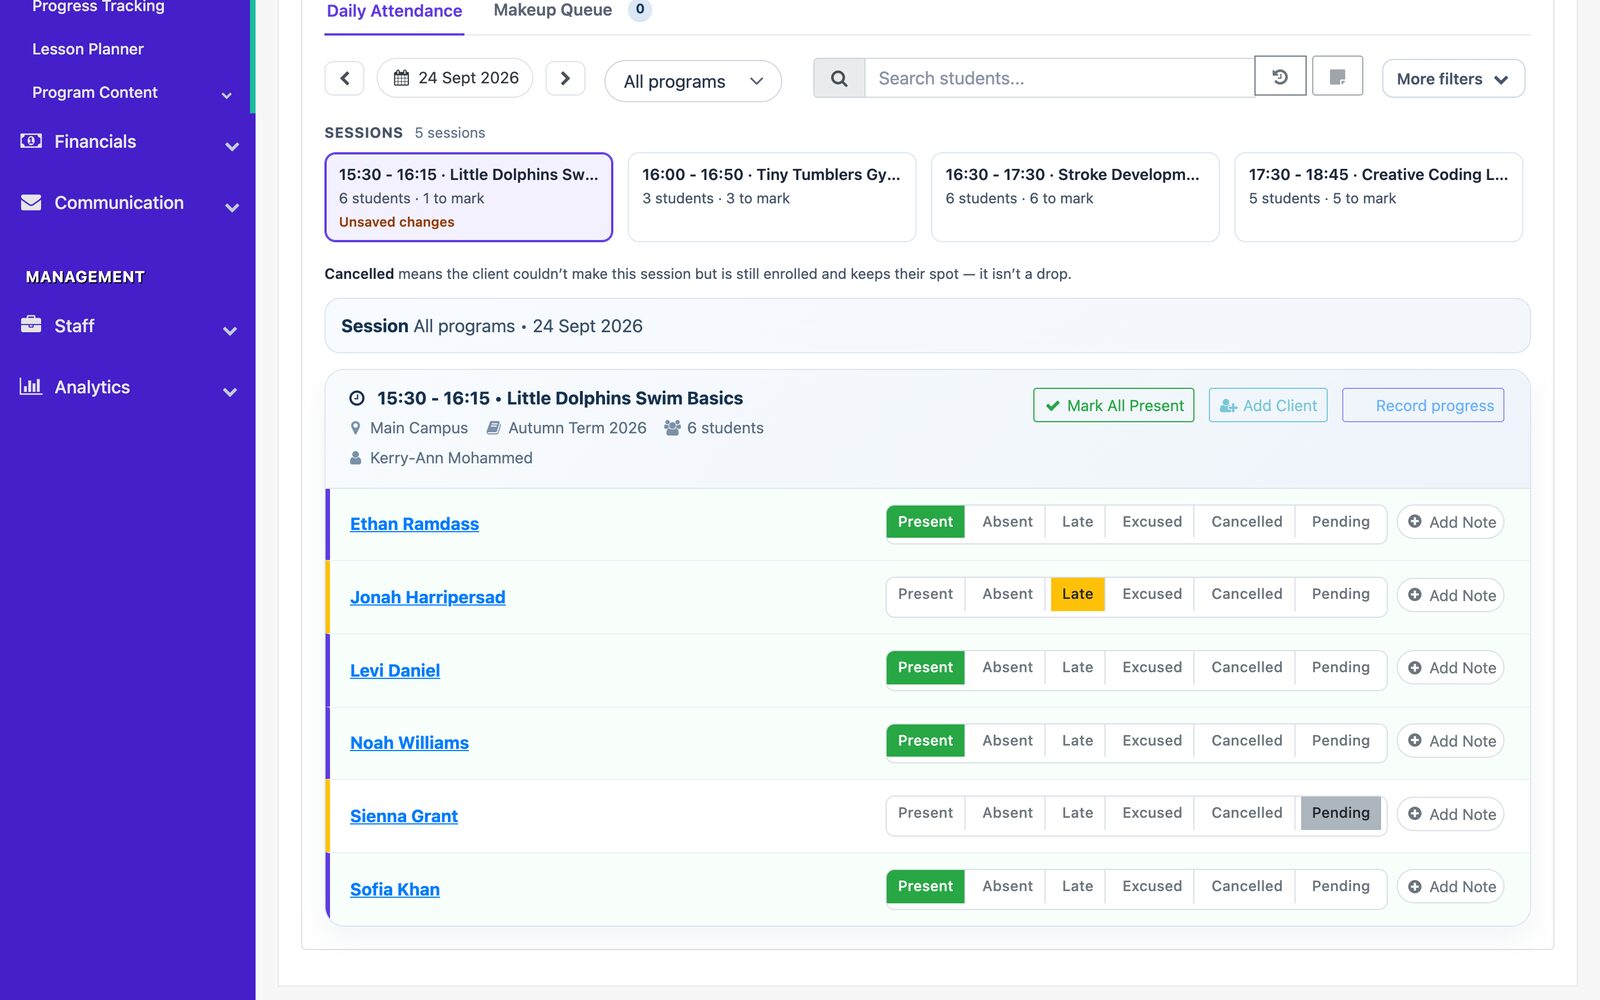Set Sienna Grant to Absent
The height and width of the screenshot is (1000, 1600).
1007,813
